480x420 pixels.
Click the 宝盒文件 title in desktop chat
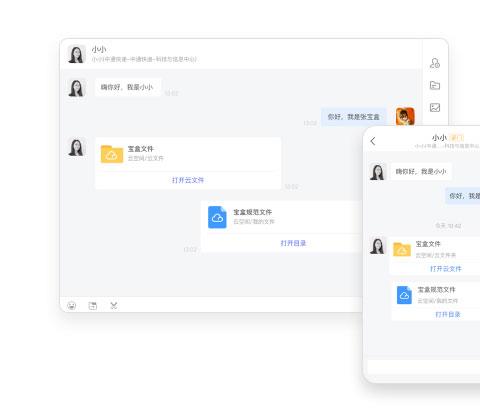click(x=140, y=149)
